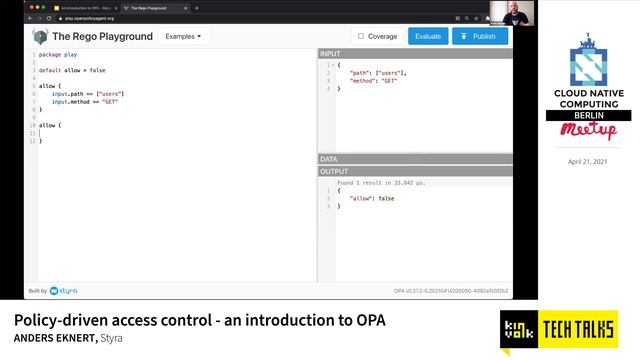Click 'input.method == "GET"' line
This screenshot has width=640, height=360.
coord(84,102)
